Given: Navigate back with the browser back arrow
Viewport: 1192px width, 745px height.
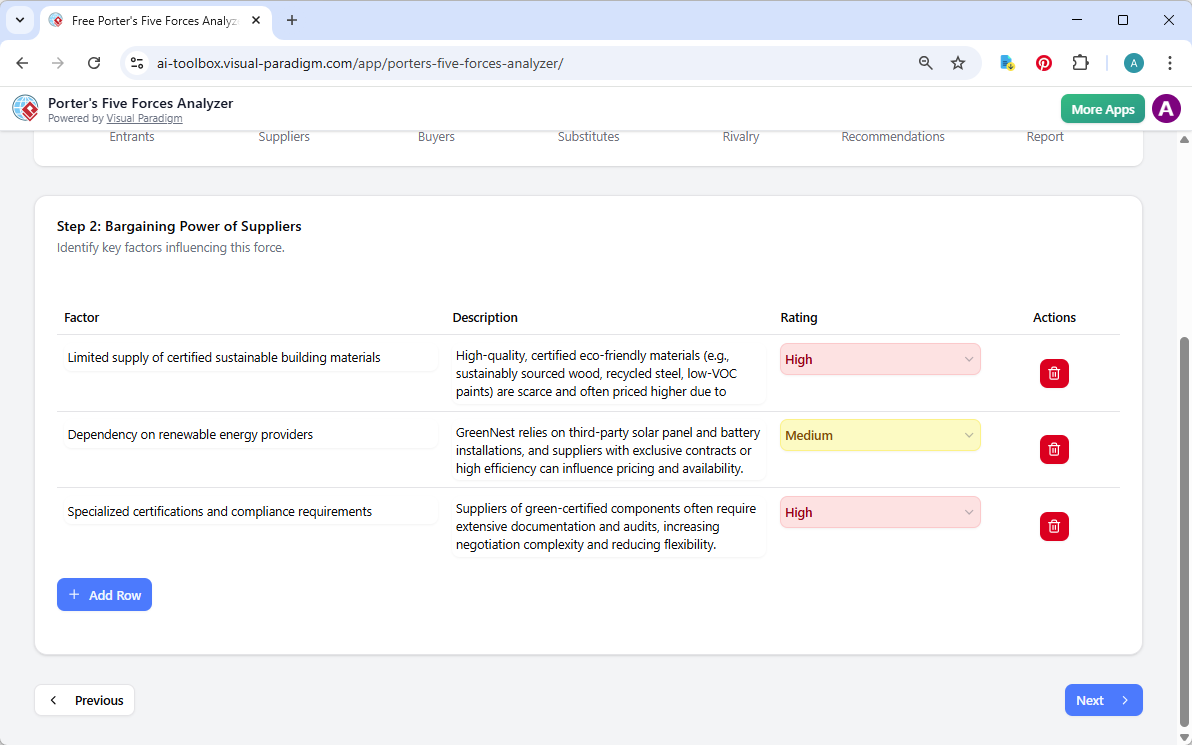Looking at the screenshot, I should click(22, 62).
